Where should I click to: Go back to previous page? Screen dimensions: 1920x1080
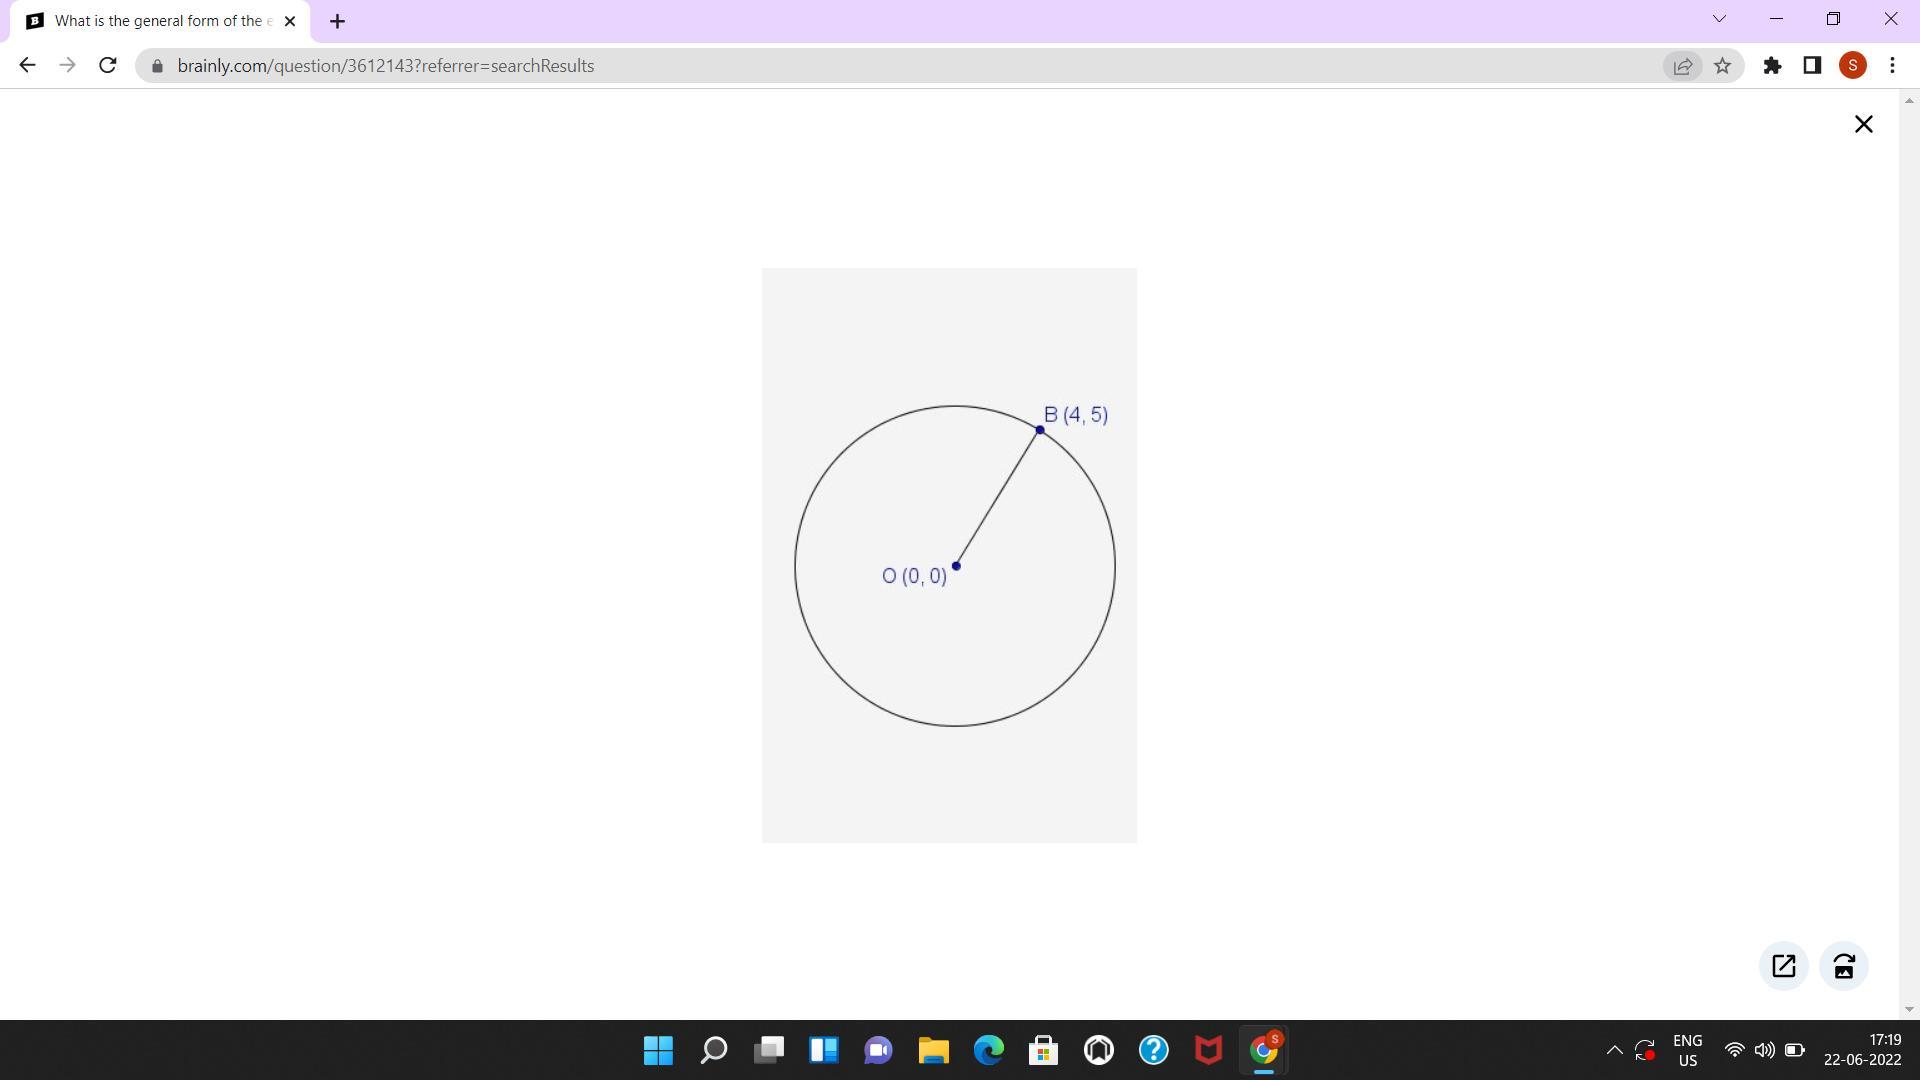coord(27,66)
